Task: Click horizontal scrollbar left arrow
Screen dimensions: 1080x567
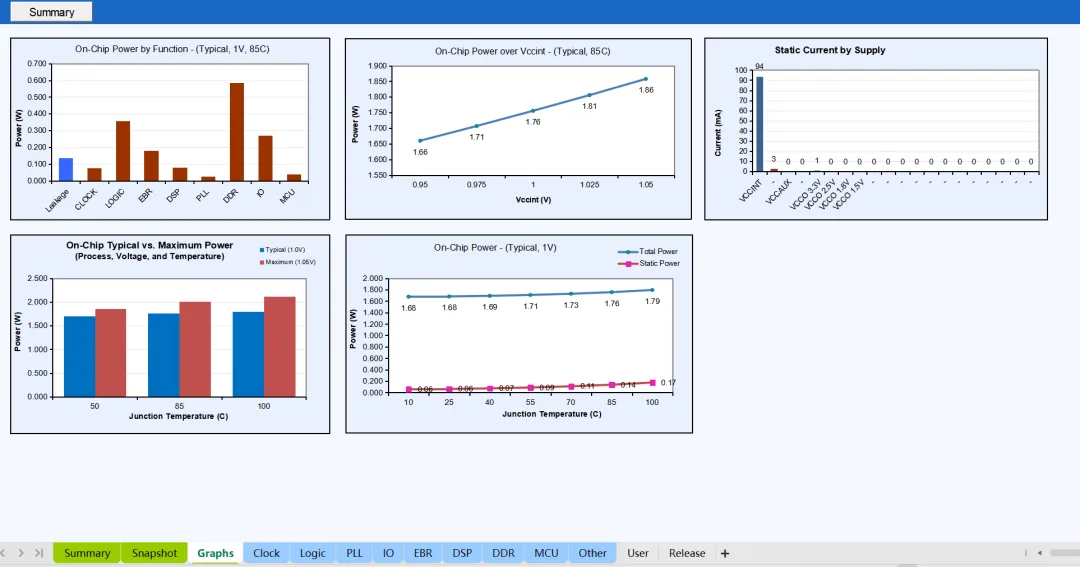Action: pos(1040,553)
